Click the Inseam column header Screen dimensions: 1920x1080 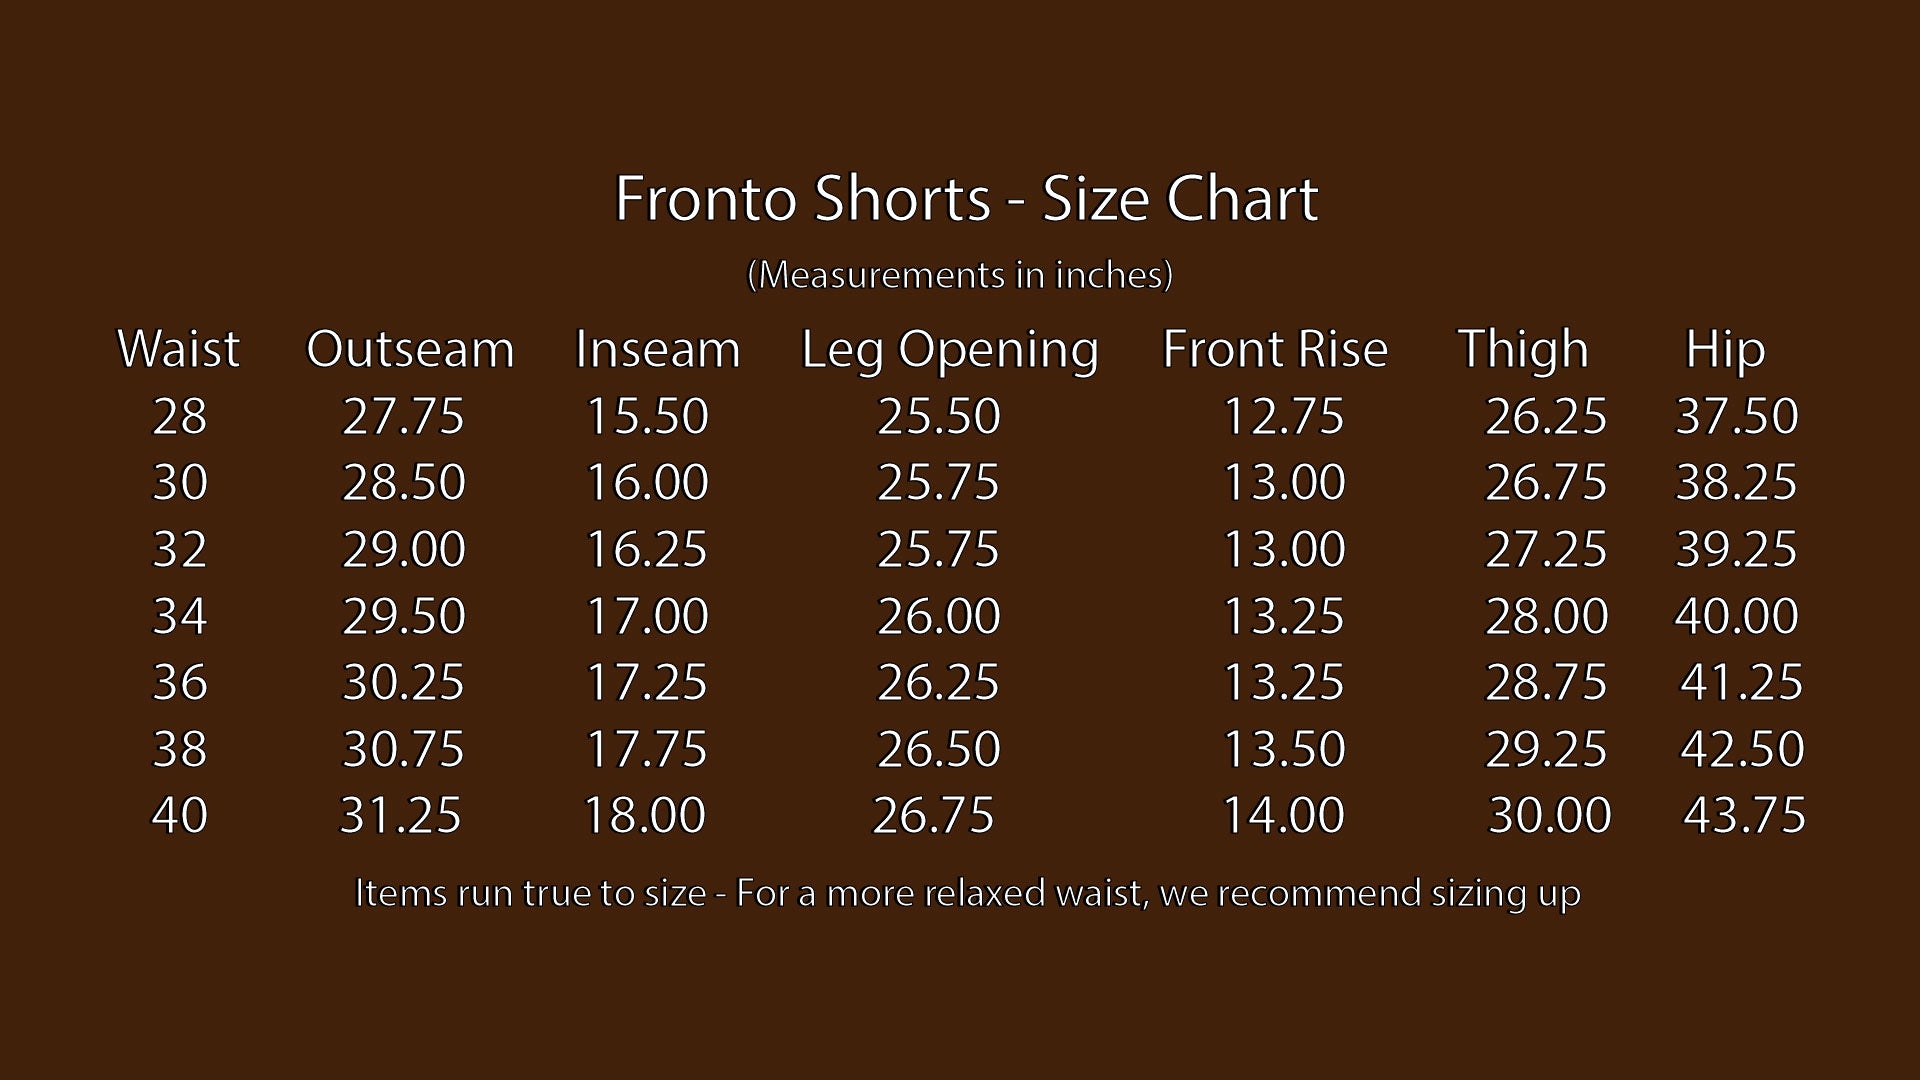coord(657,349)
